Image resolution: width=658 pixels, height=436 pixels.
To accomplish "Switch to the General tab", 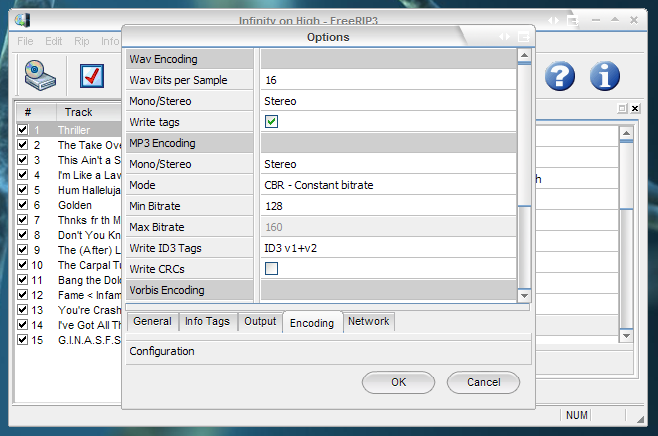I will pyautogui.click(x=152, y=321).
